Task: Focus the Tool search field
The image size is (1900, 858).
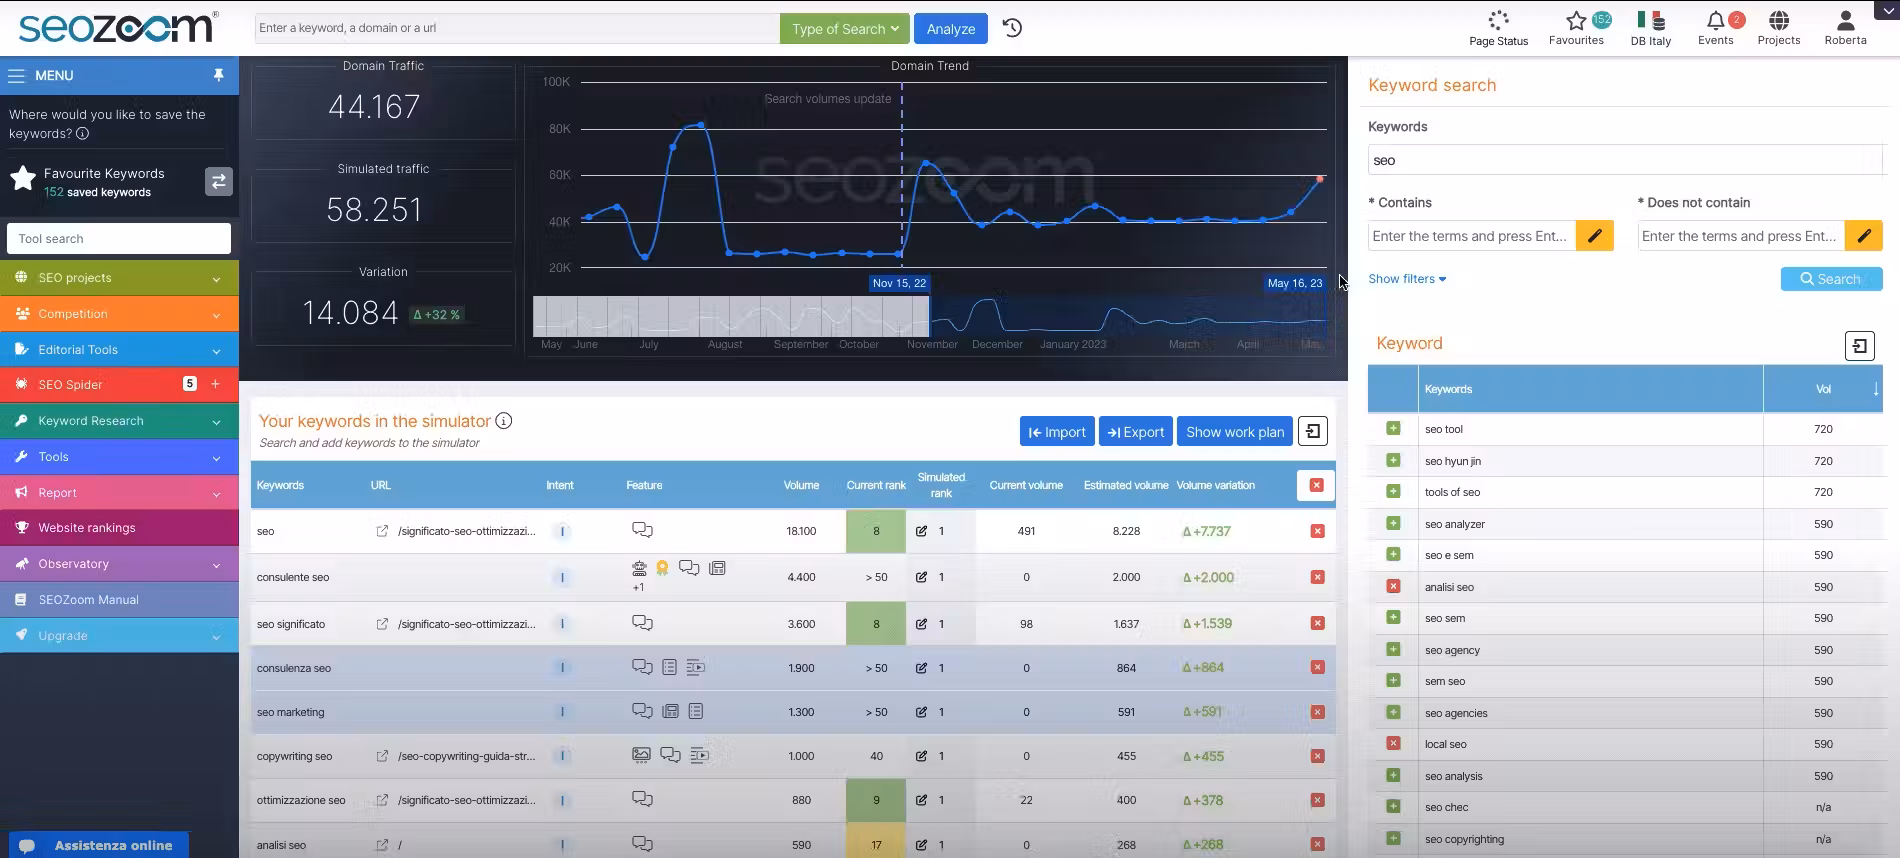Action: click(119, 239)
